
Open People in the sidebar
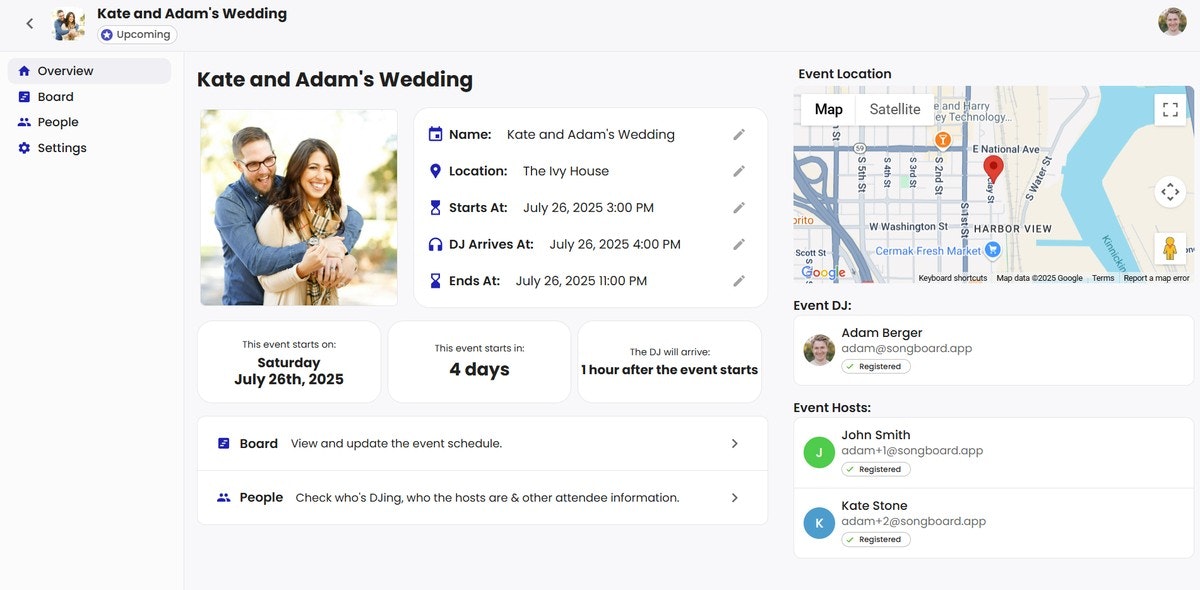(x=58, y=122)
